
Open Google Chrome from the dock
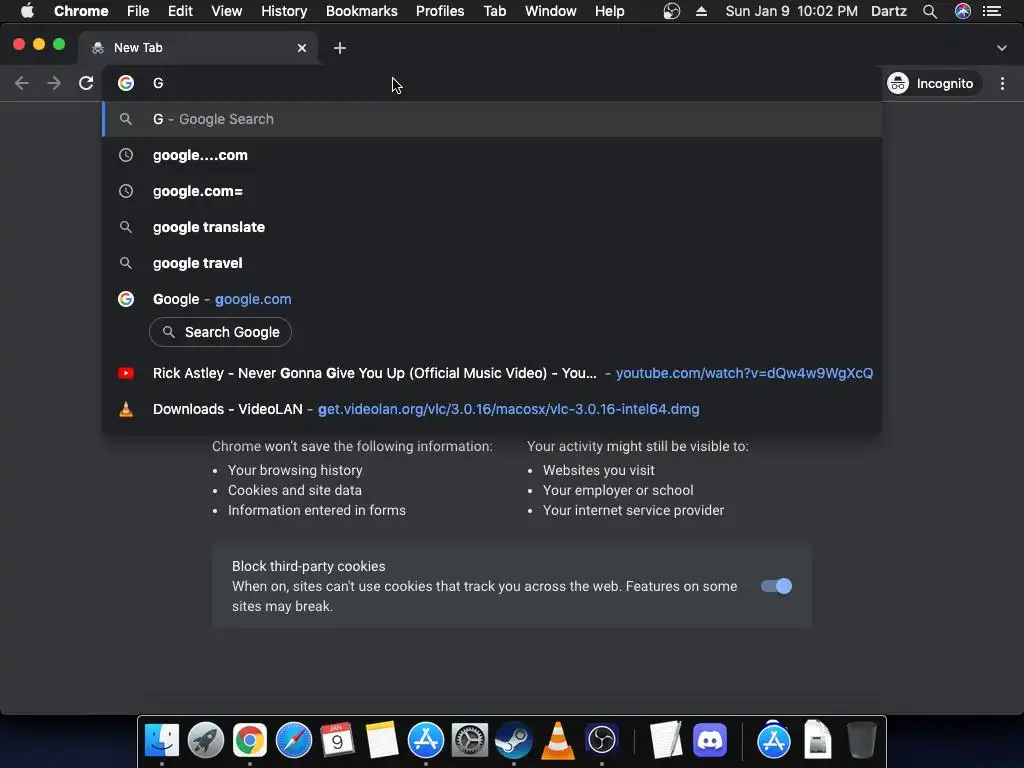pos(249,741)
